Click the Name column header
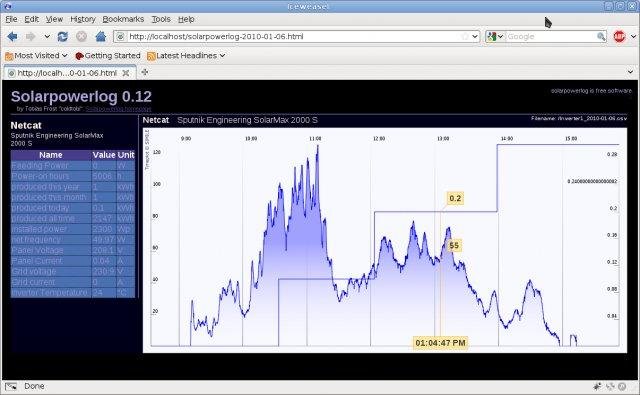The width and height of the screenshot is (640, 395). tap(51, 155)
